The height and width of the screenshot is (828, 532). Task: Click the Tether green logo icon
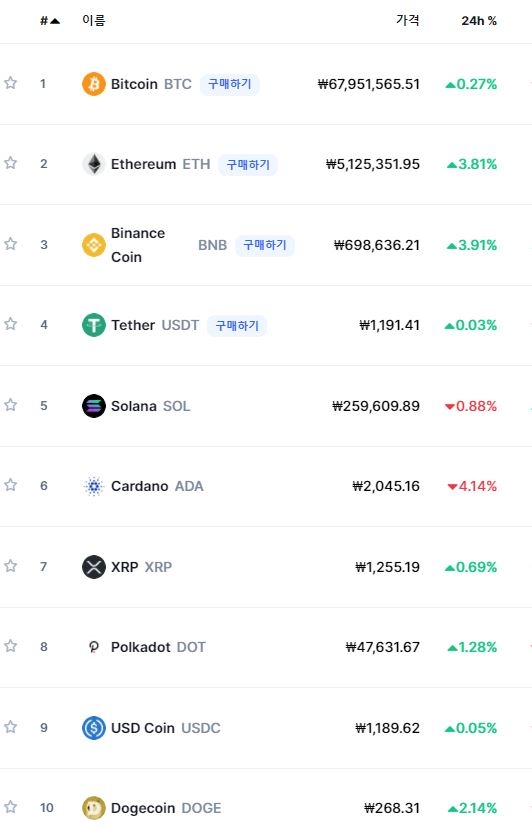(94, 325)
